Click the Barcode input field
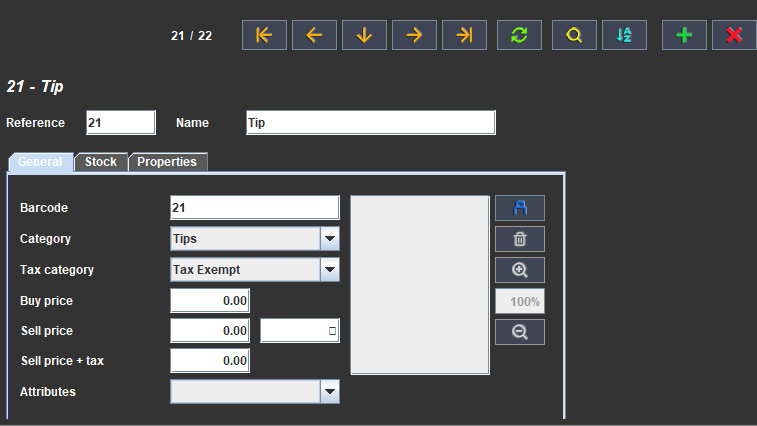Image resolution: width=757 pixels, height=426 pixels. 255,208
